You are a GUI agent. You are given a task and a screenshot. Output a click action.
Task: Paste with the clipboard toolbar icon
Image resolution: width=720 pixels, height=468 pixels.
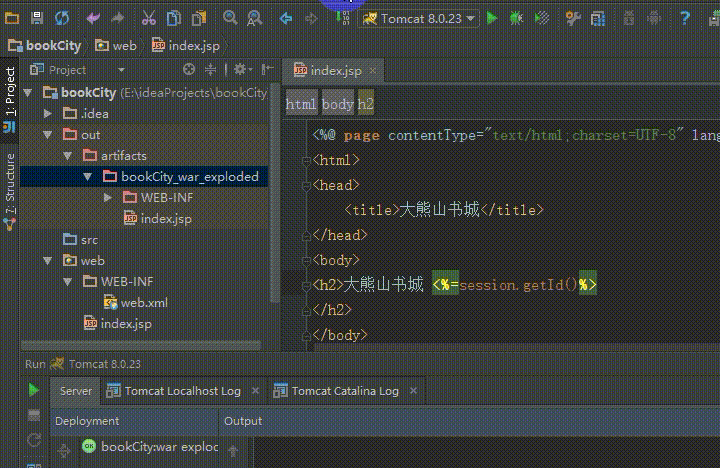coord(199,18)
